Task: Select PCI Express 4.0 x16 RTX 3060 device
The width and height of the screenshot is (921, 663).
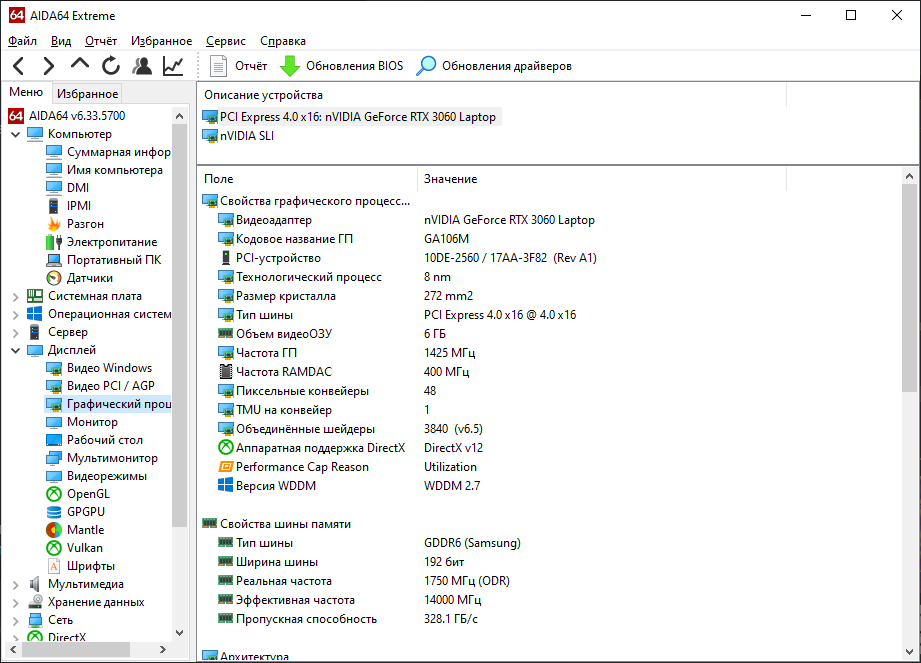Action: pos(351,117)
